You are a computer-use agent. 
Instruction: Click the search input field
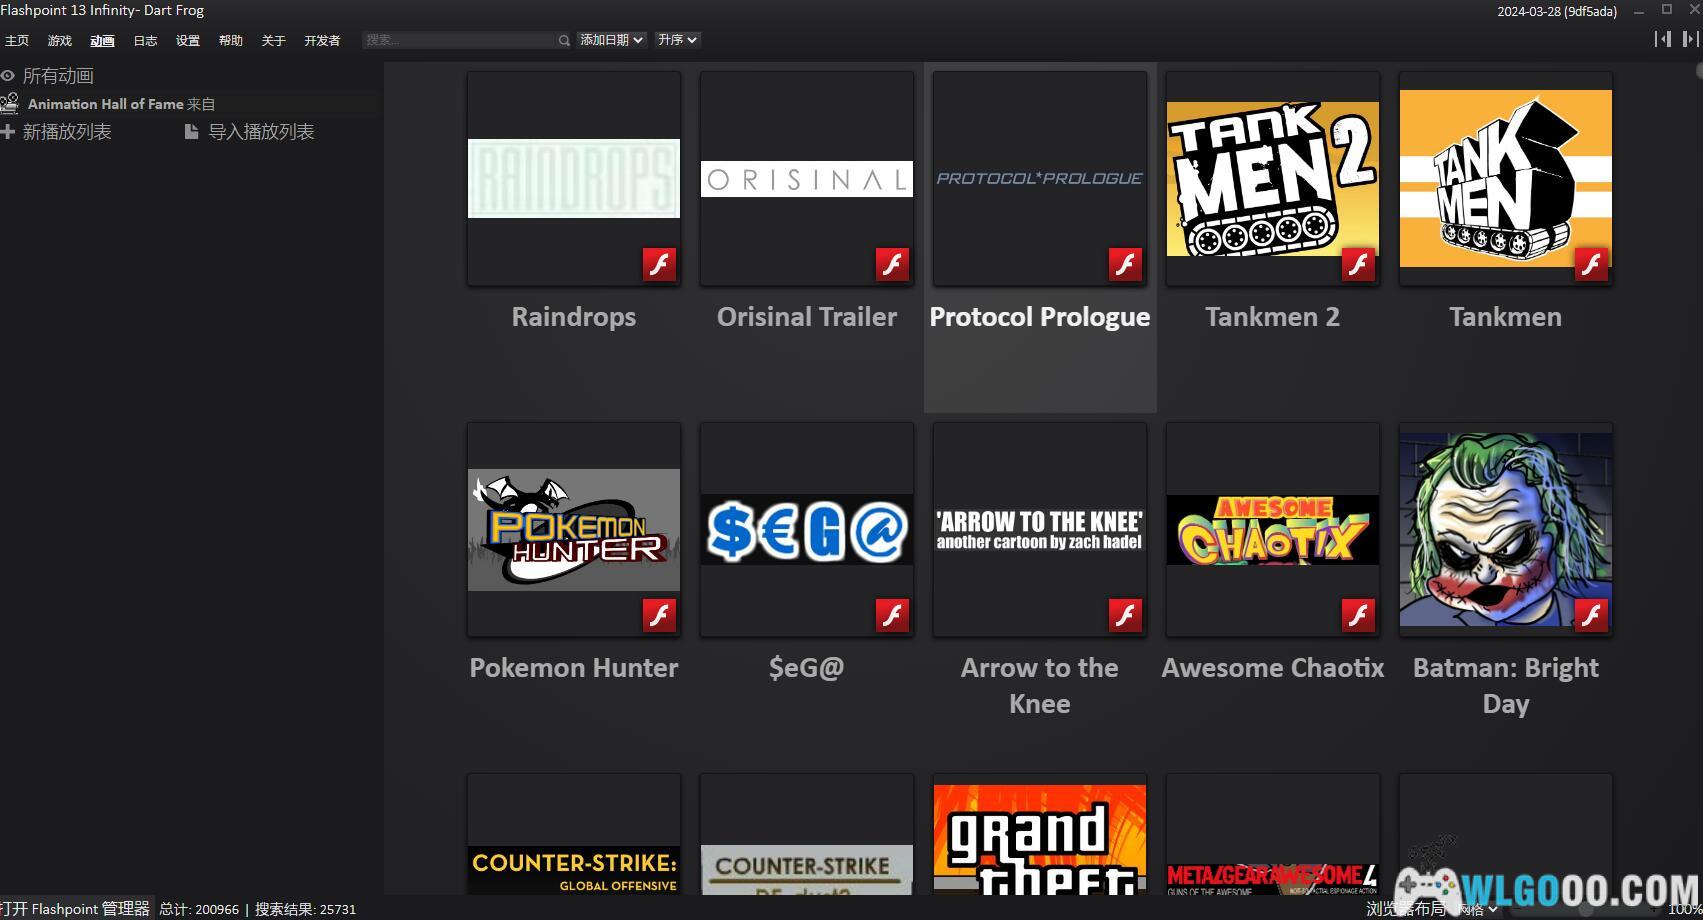459,40
